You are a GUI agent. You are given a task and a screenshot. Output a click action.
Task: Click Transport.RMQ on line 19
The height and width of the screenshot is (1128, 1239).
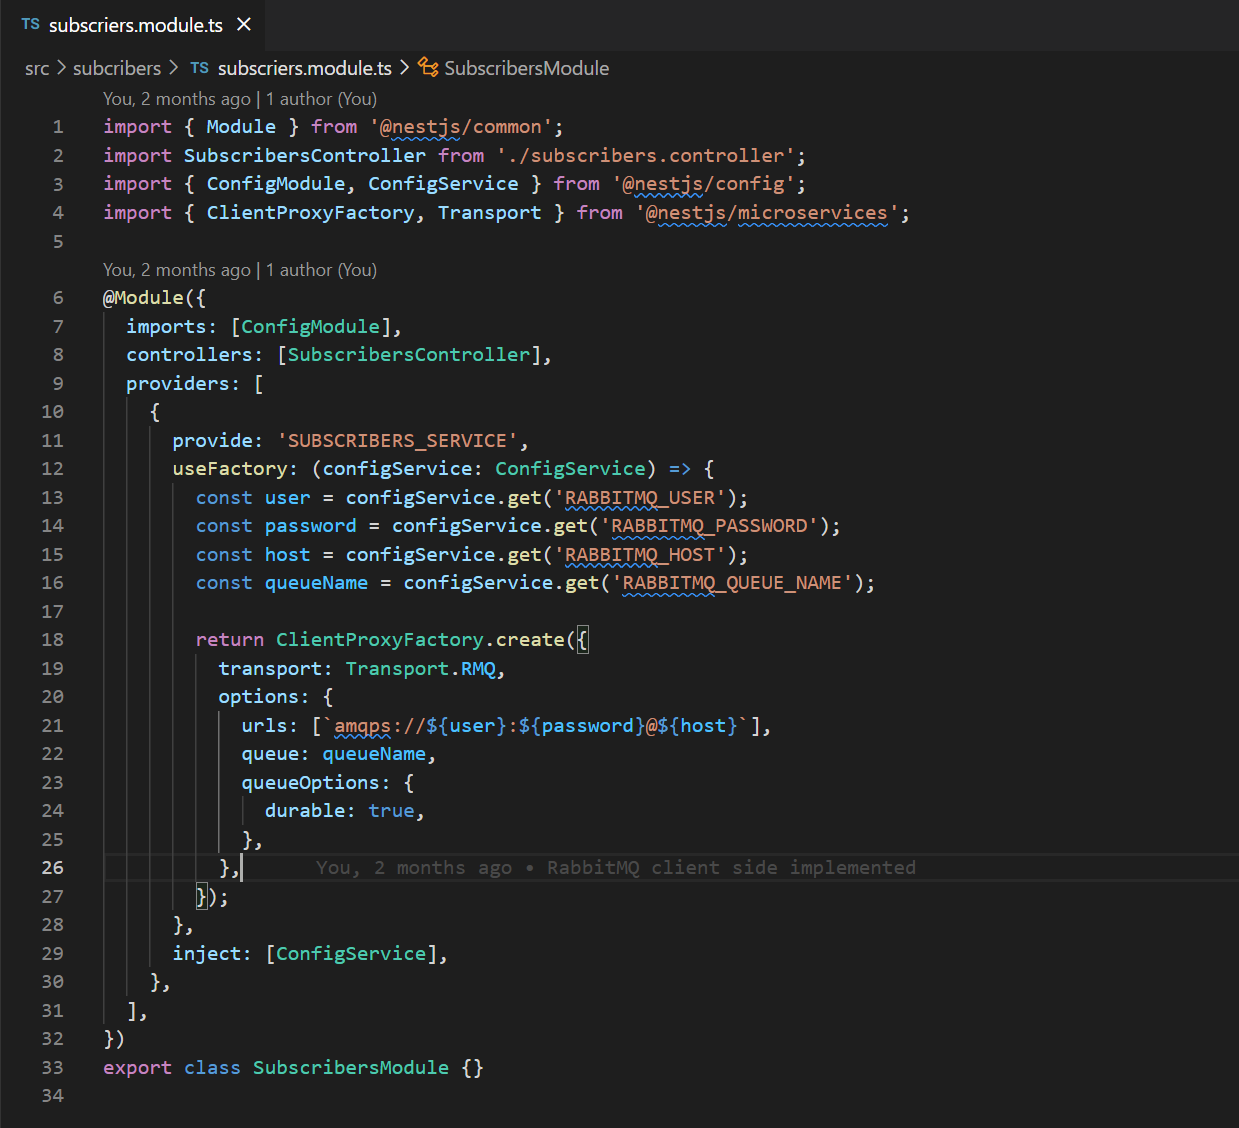click(x=420, y=669)
